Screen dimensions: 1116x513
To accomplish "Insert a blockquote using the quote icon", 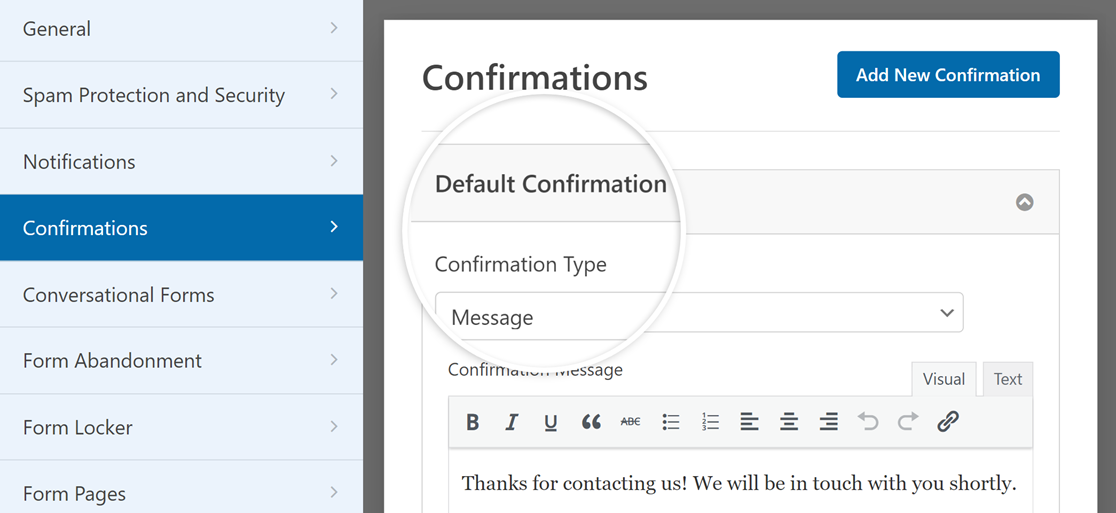I will click(591, 422).
